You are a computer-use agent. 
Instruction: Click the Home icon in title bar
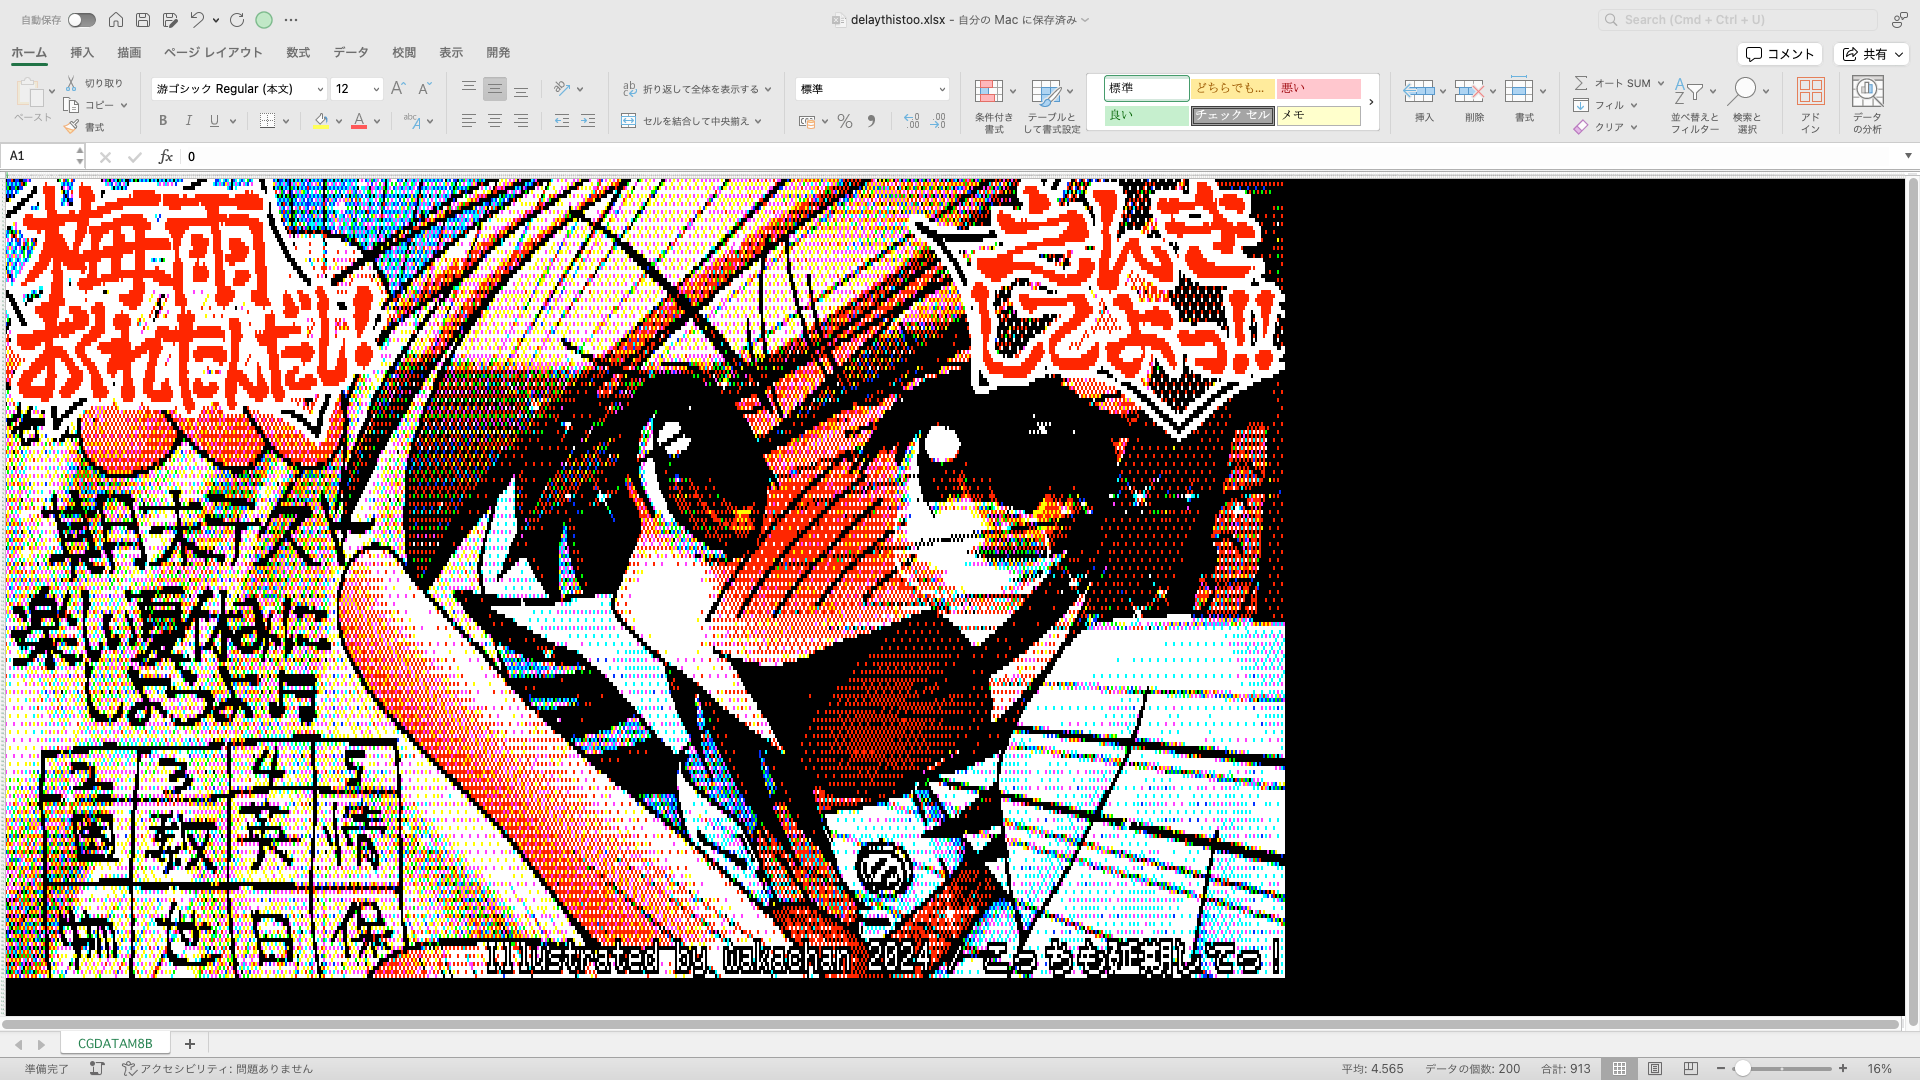116,20
